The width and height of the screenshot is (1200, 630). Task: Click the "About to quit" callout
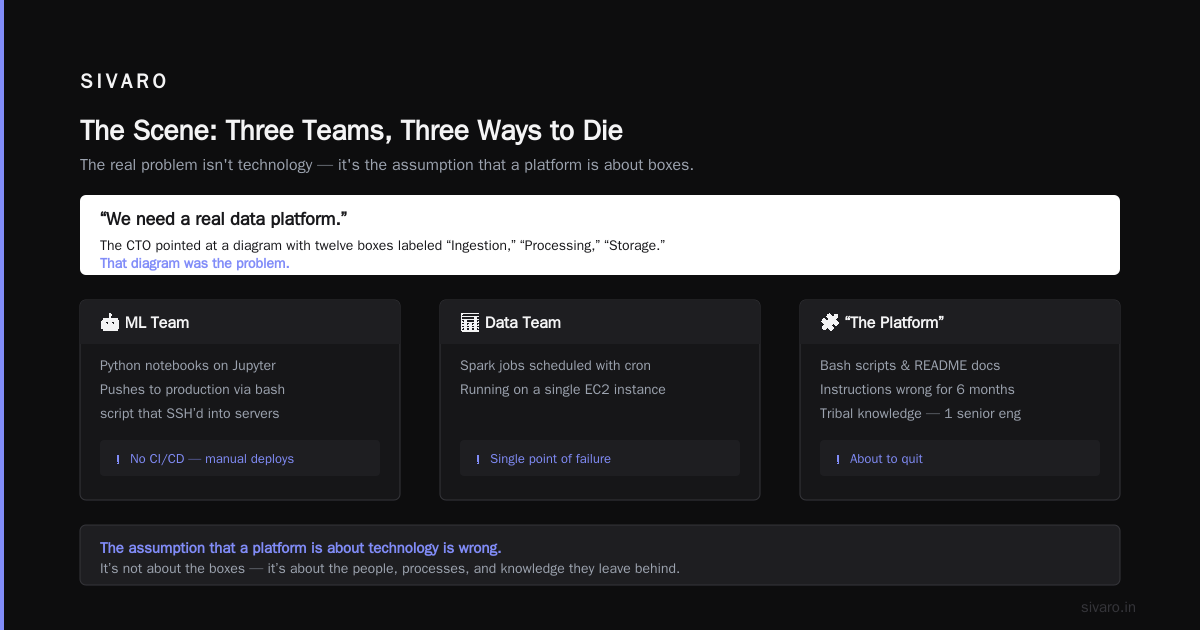click(960, 458)
